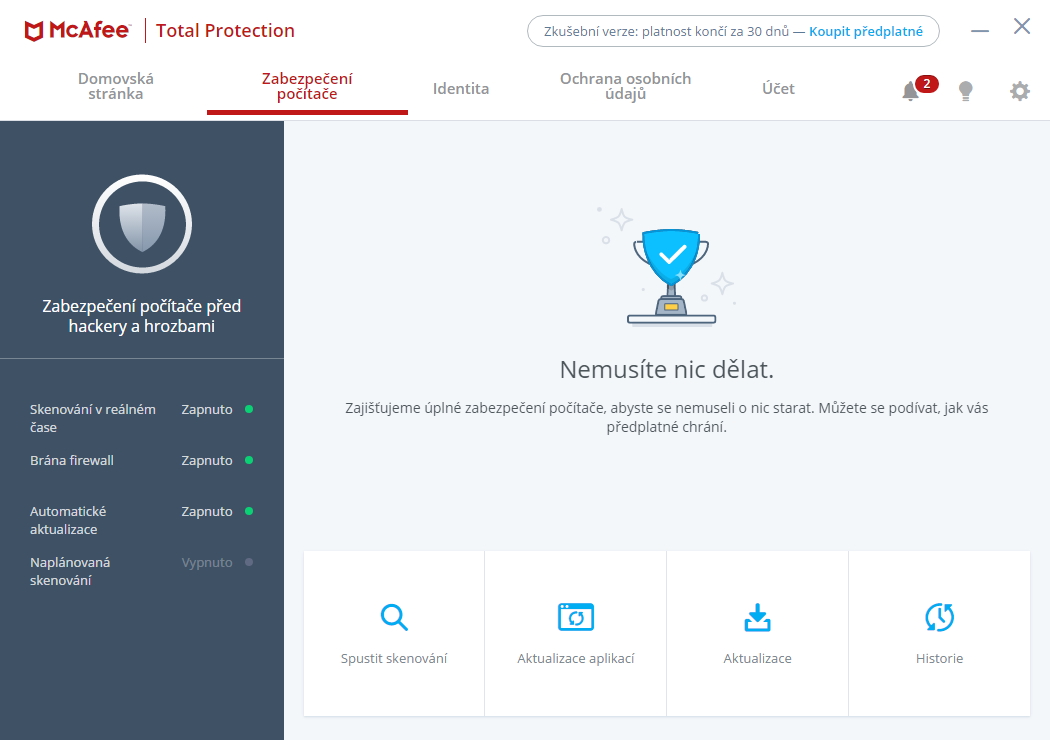Switch to the Domovská stránka tab

point(116,86)
